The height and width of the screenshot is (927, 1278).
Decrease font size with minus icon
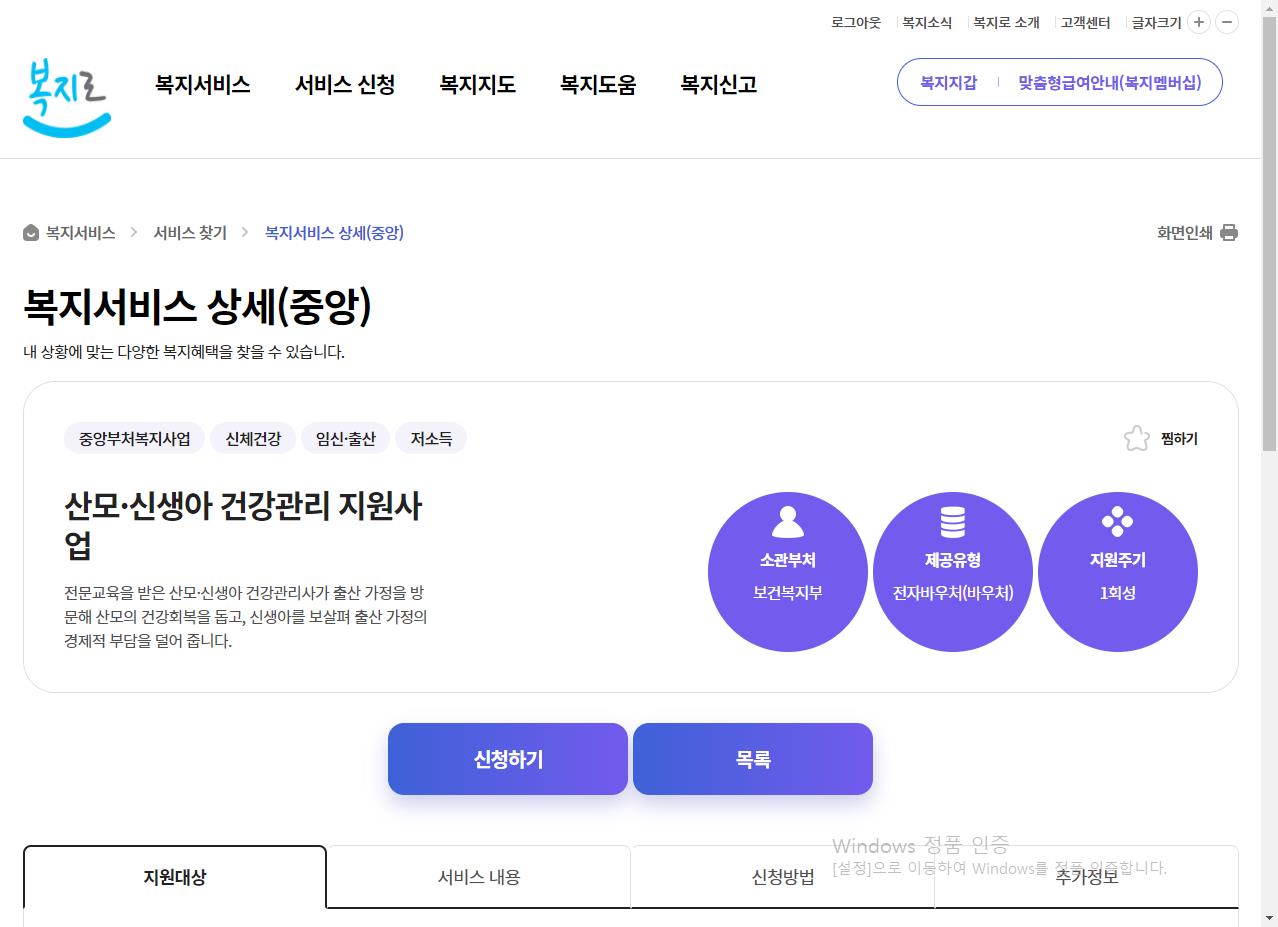pyautogui.click(x=1227, y=22)
